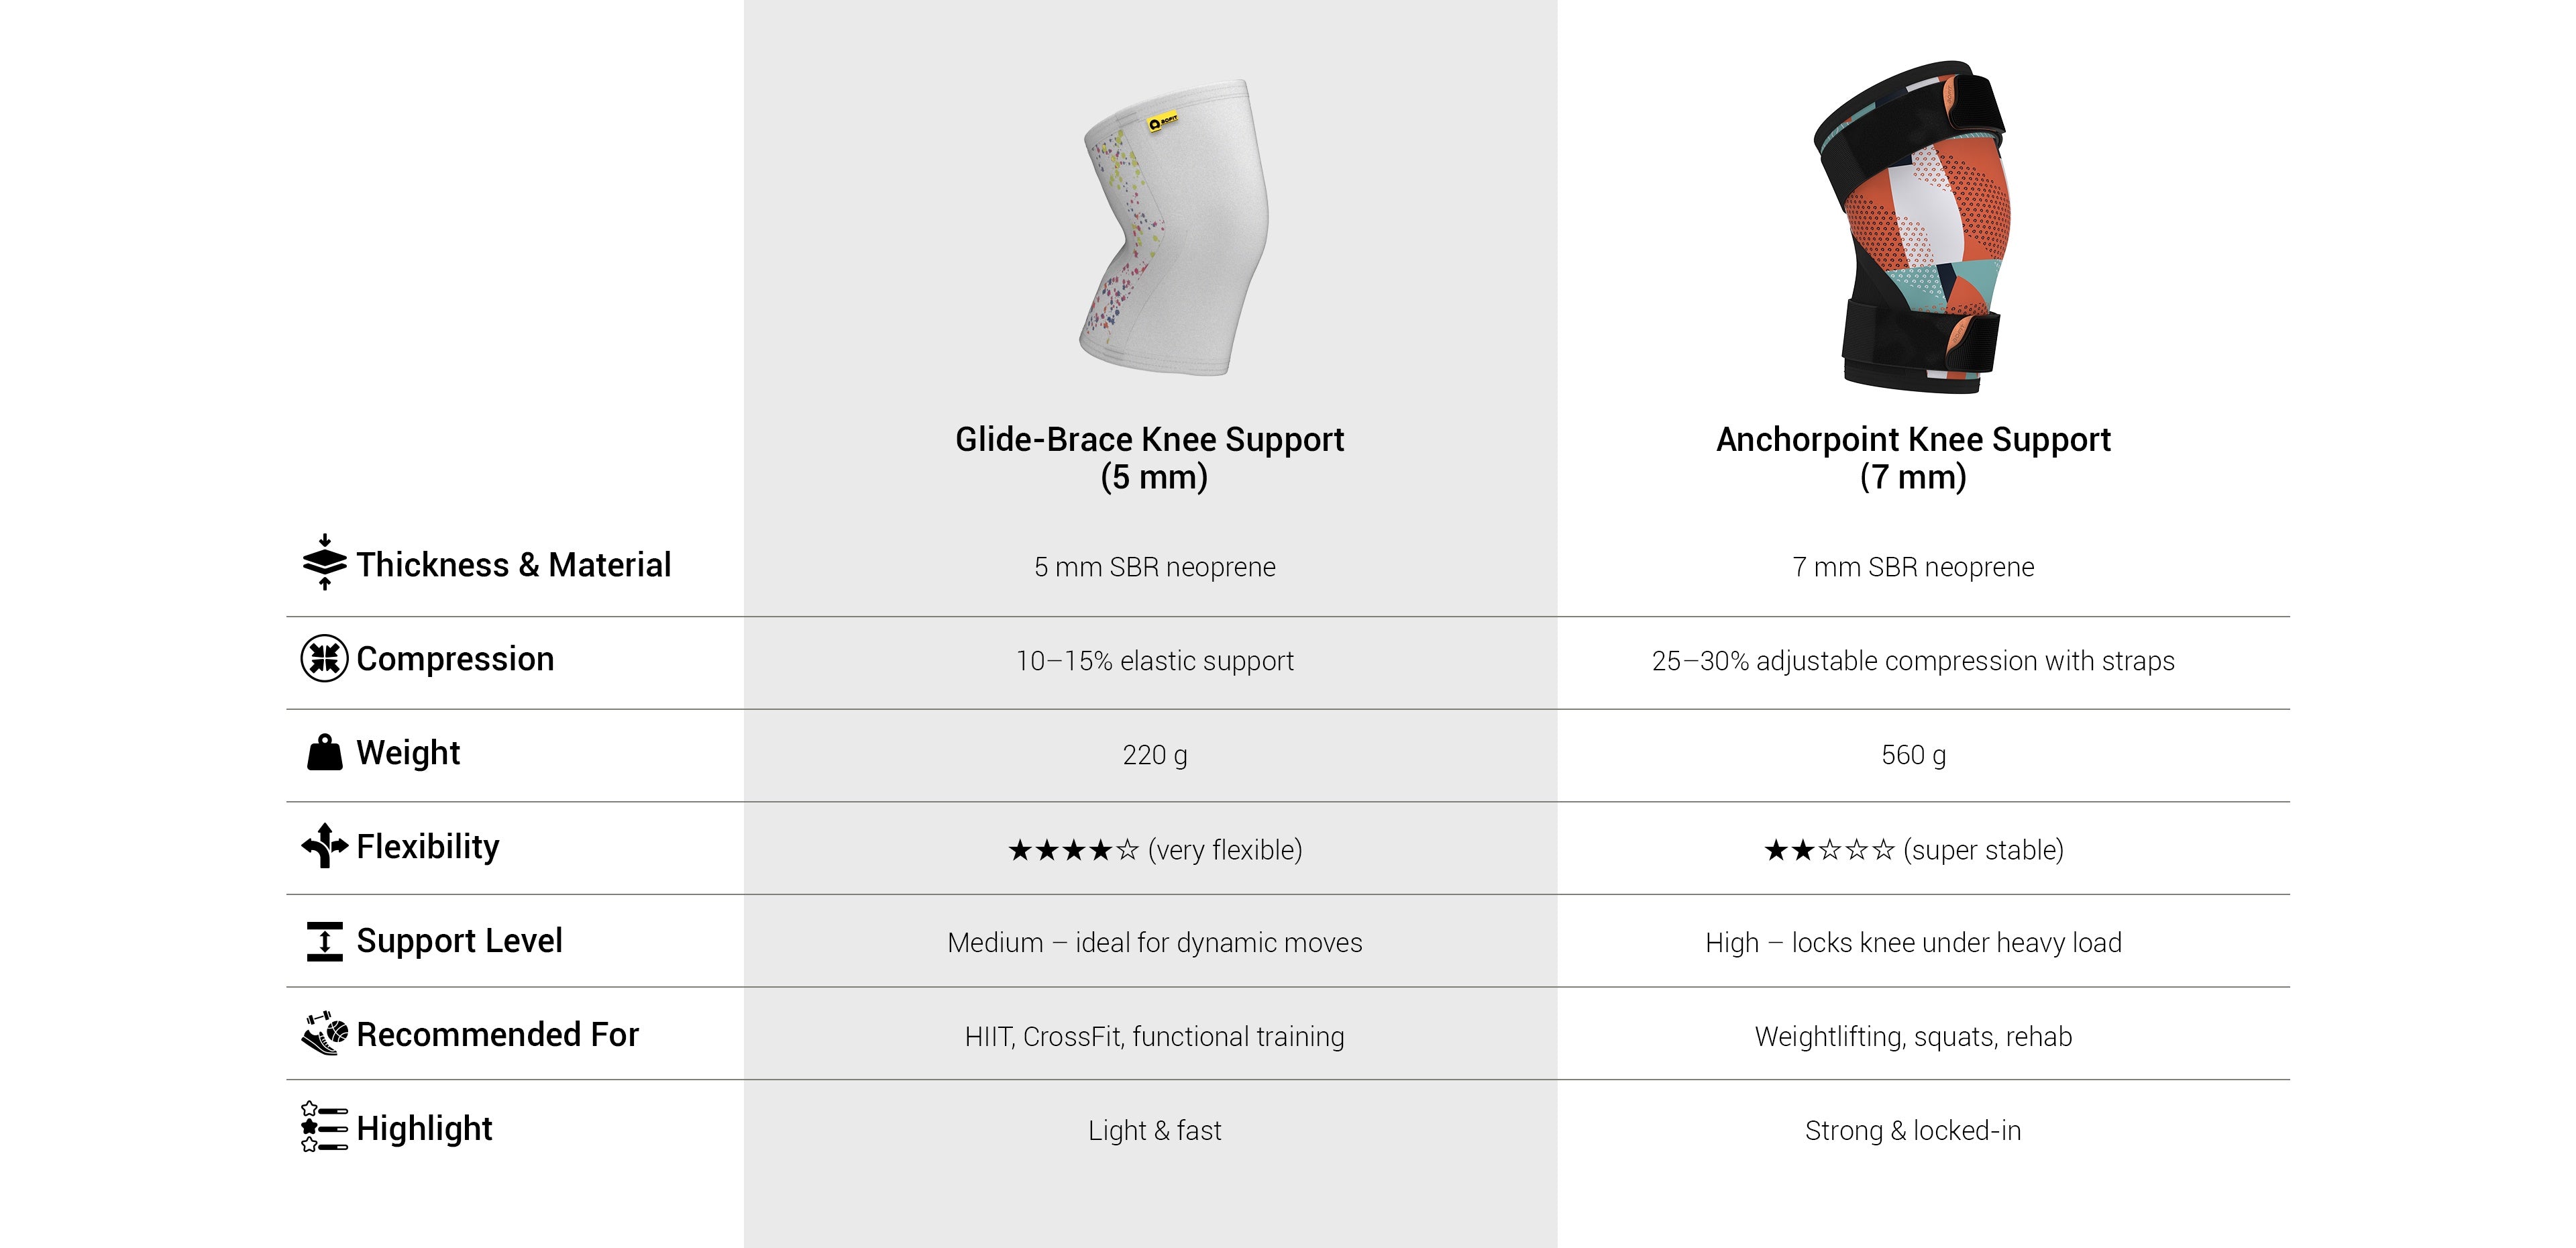2576x1248 pixels.
Task: Click the 560 g weight value
Action: coord(1913,755)
